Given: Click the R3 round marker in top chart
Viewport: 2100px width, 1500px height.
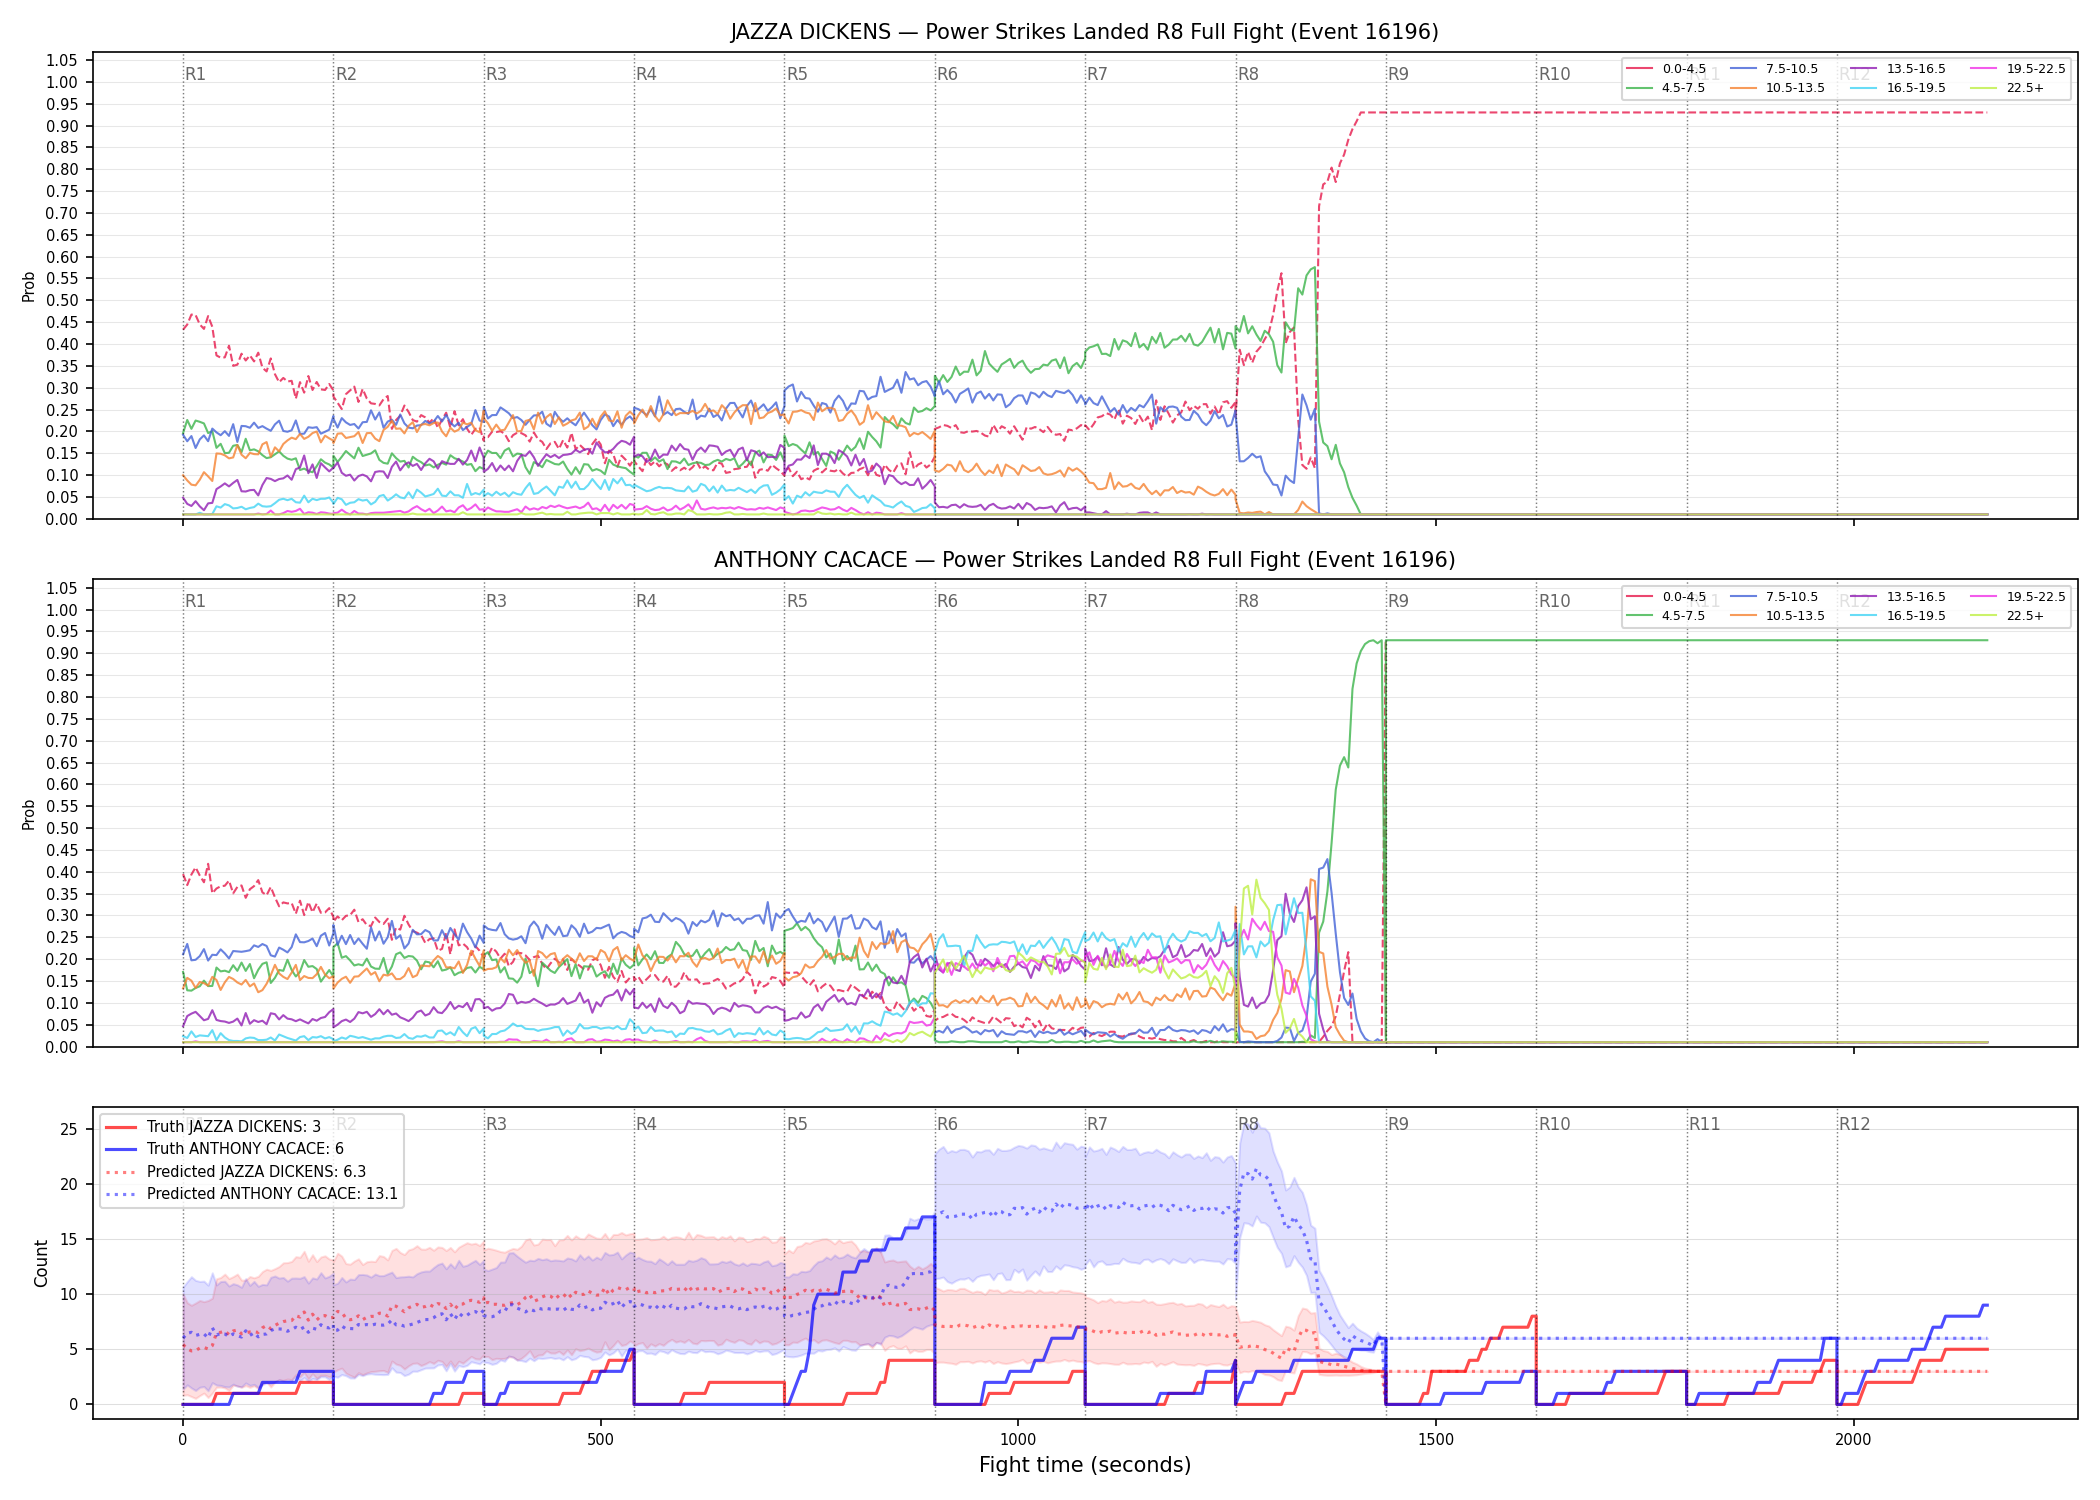Looking at the screenshot, I should point(496,74).
